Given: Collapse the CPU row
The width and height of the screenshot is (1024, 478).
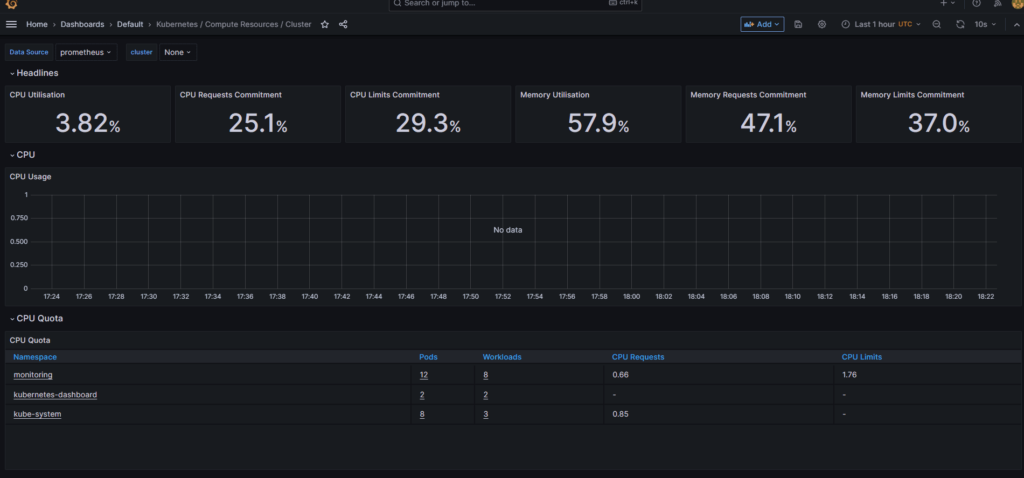Looking at the screenshot, I should (x=22, y=155).
